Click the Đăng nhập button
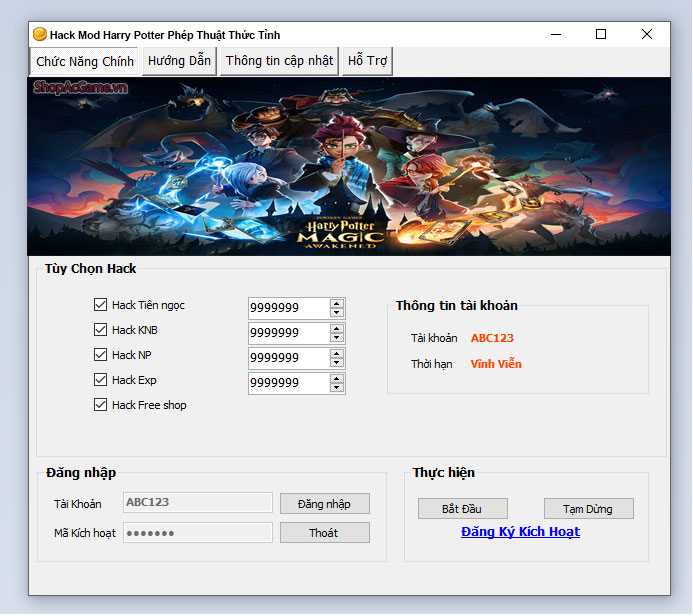Image resolution: width=693 pixels, height=616 pixels. (324, 504)
